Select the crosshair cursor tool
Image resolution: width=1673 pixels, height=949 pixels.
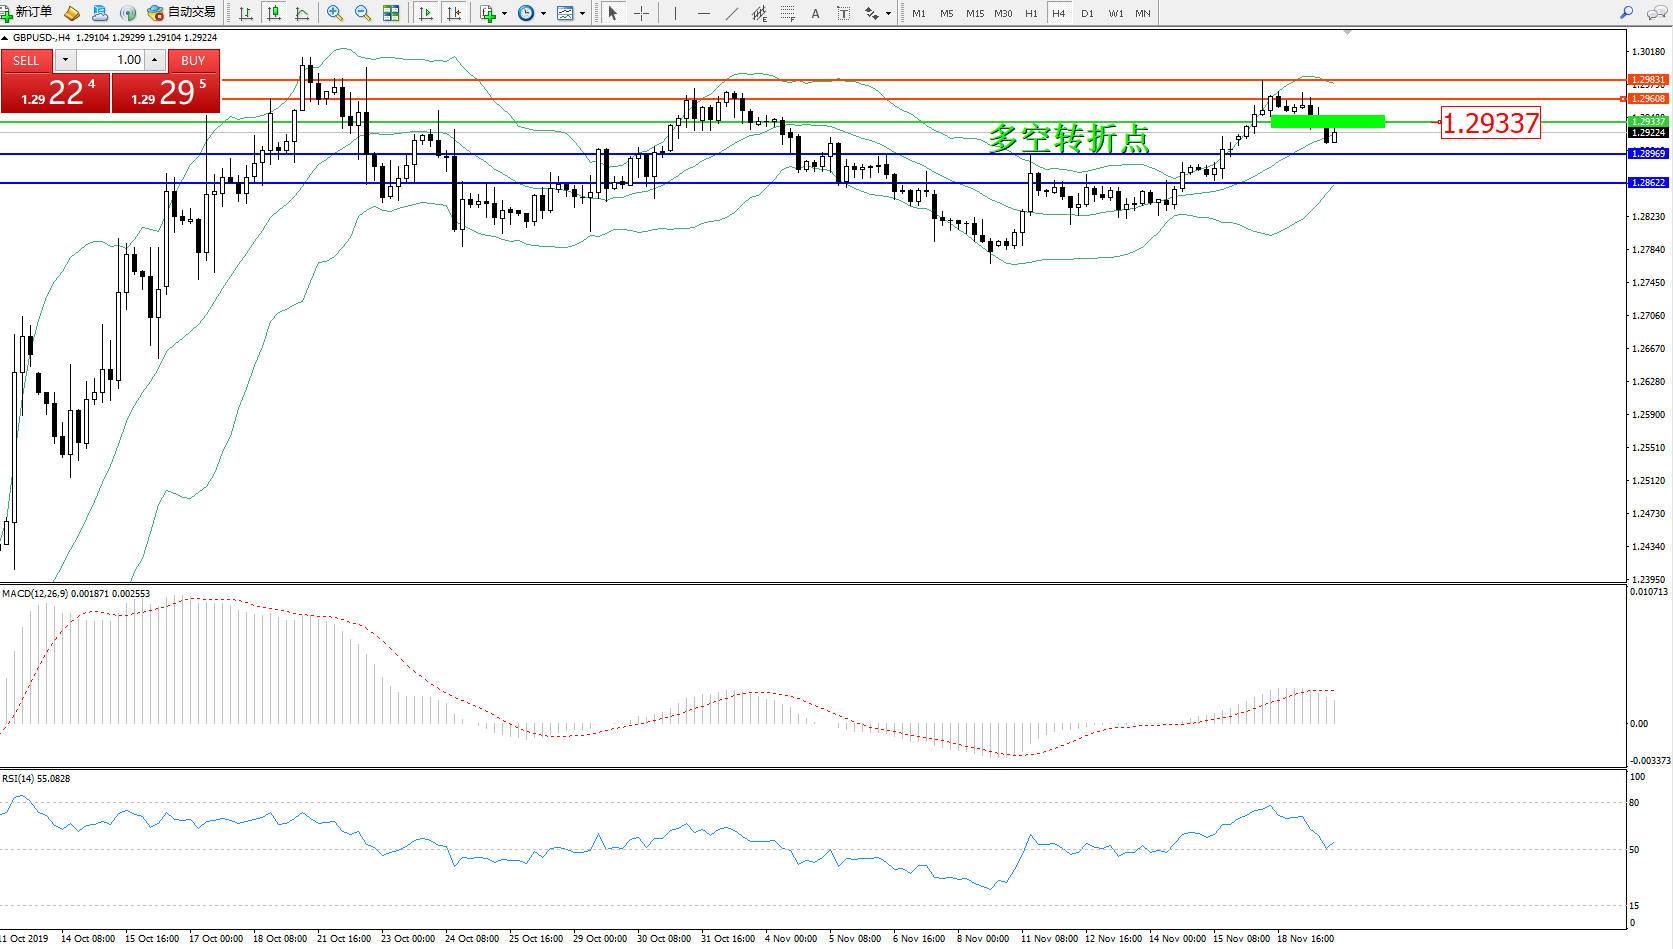click(642, 13)
